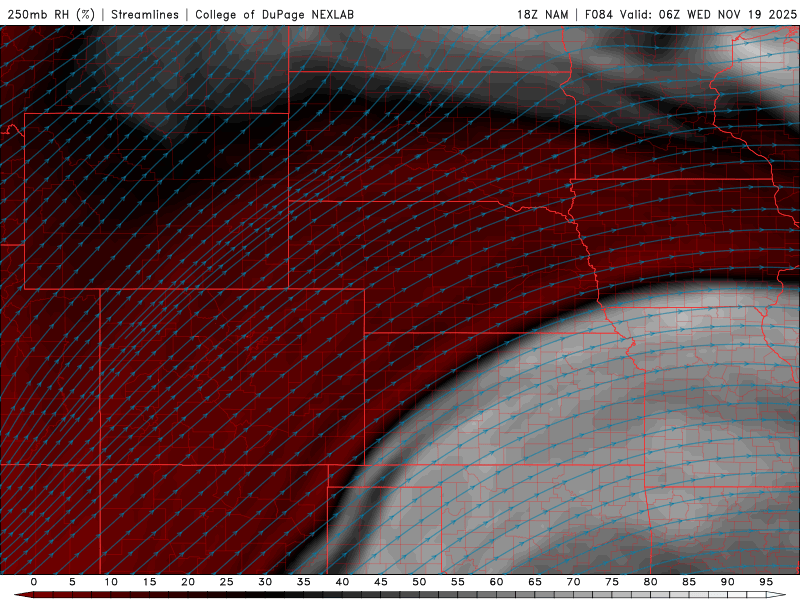Click the colorbar label "30"
This screenshot has height=600, width=800.
tap(265, 582)
